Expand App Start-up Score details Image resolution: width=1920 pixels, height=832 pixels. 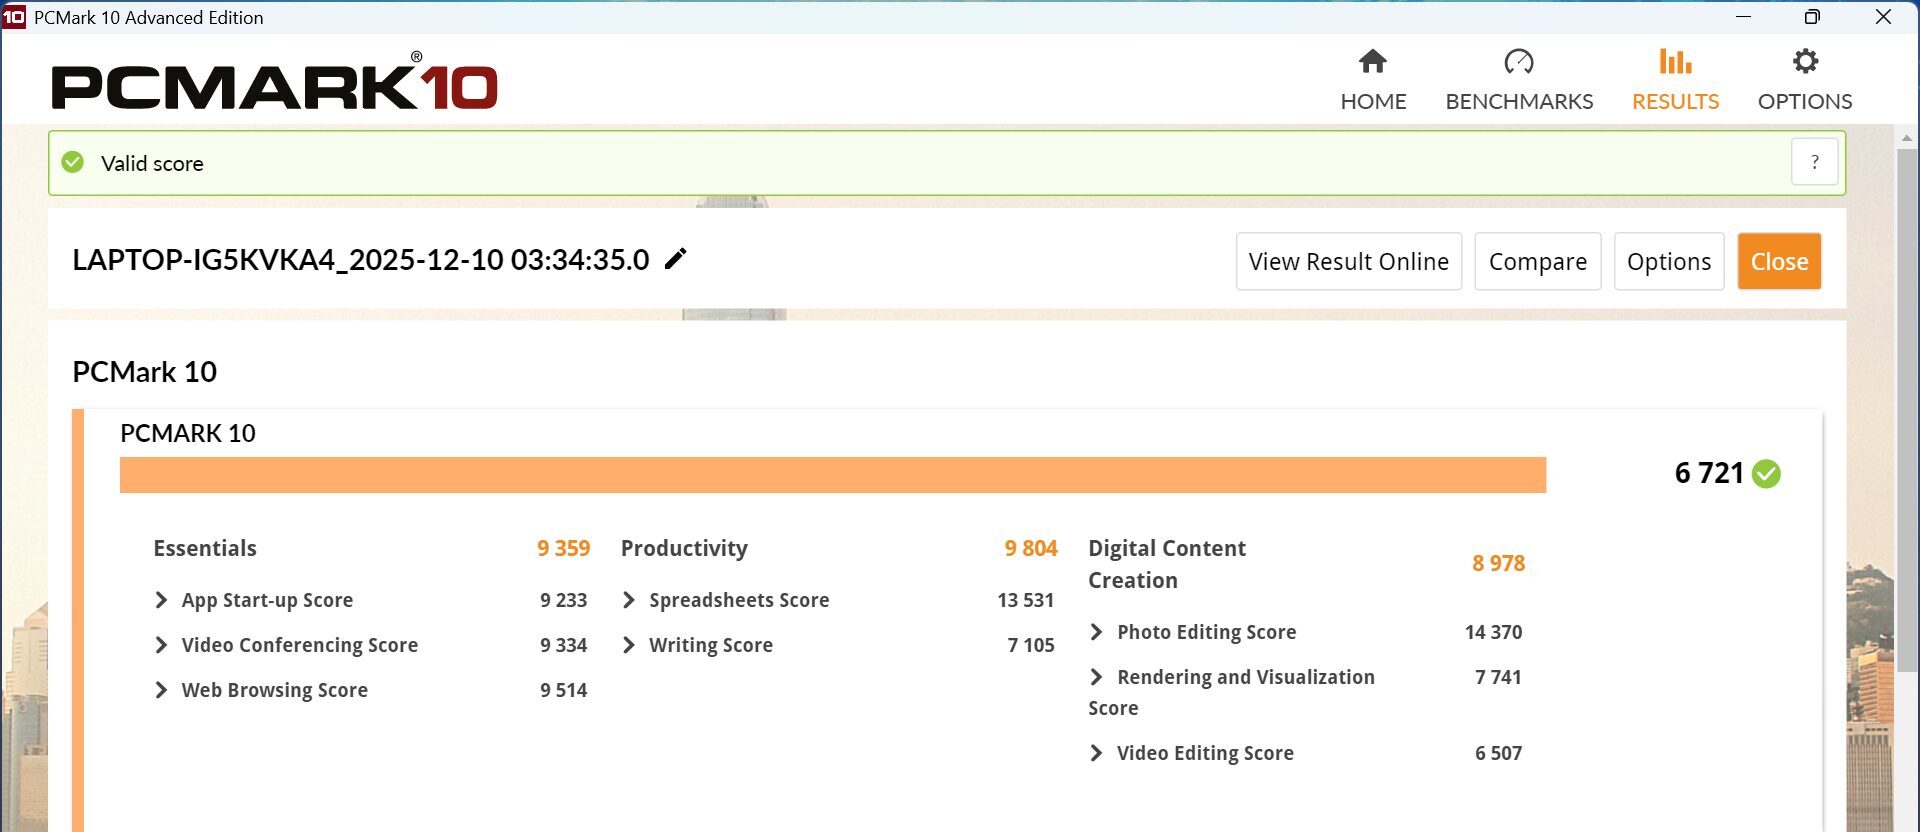(x=161, y=600)
